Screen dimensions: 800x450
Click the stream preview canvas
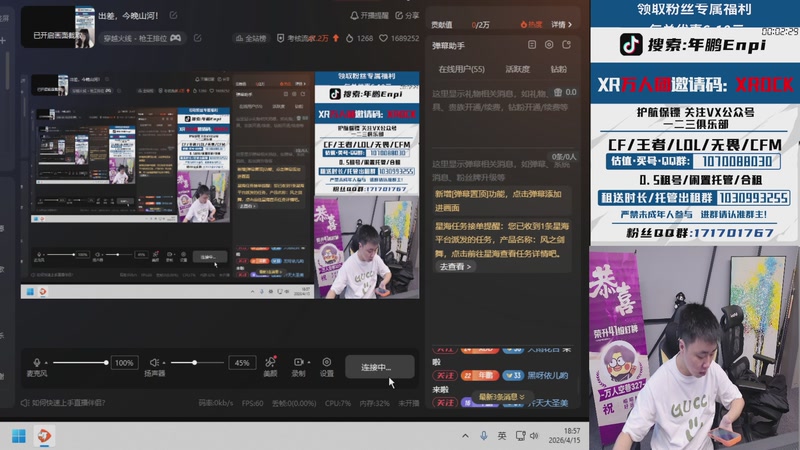[x=220, y=185]
